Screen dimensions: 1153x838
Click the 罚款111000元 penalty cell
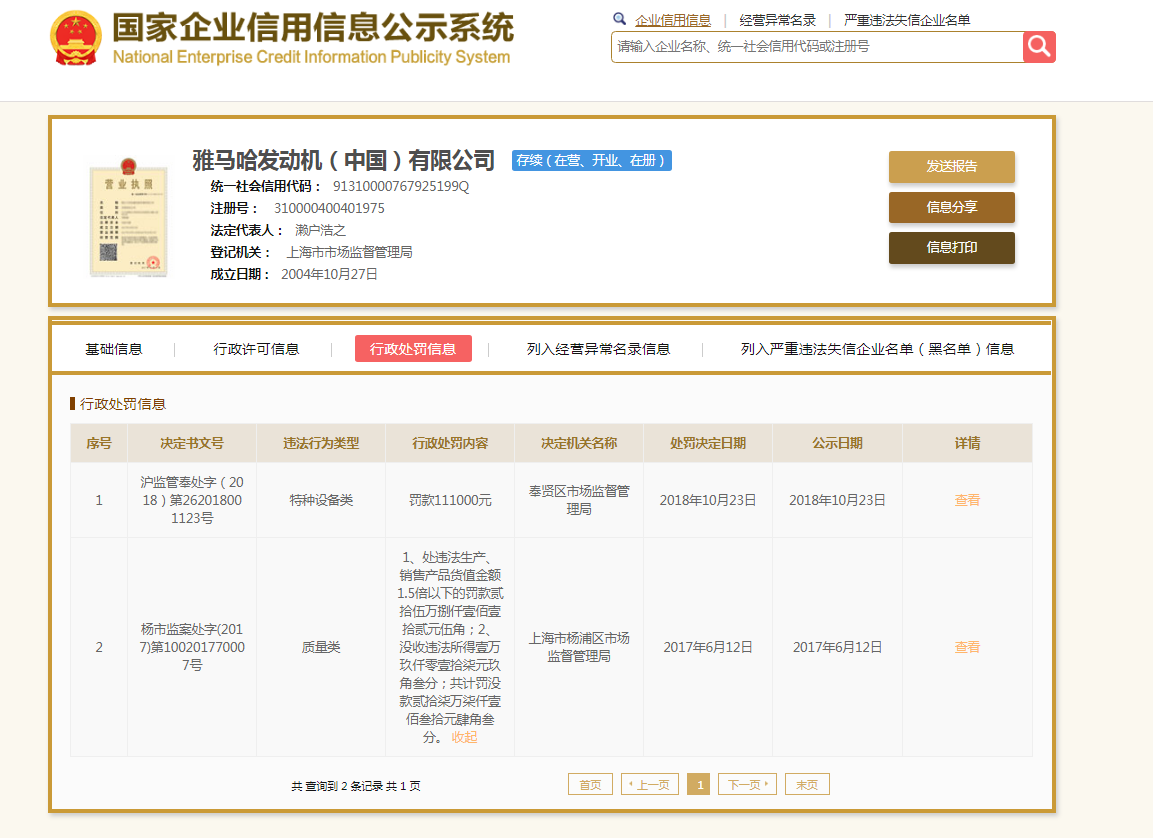[450, 501]
